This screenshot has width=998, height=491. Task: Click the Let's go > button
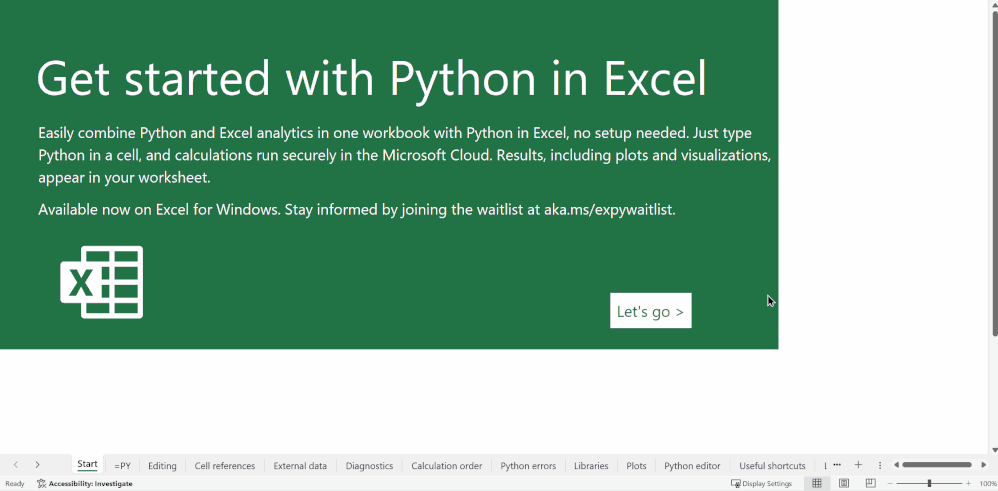[650, 311]
